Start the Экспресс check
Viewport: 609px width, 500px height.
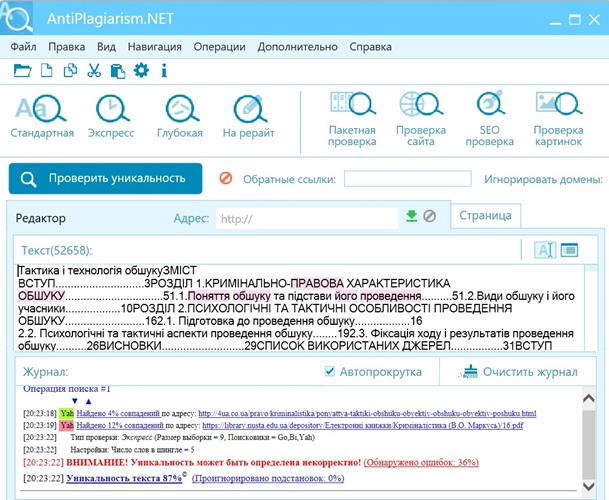pos(111,117)
